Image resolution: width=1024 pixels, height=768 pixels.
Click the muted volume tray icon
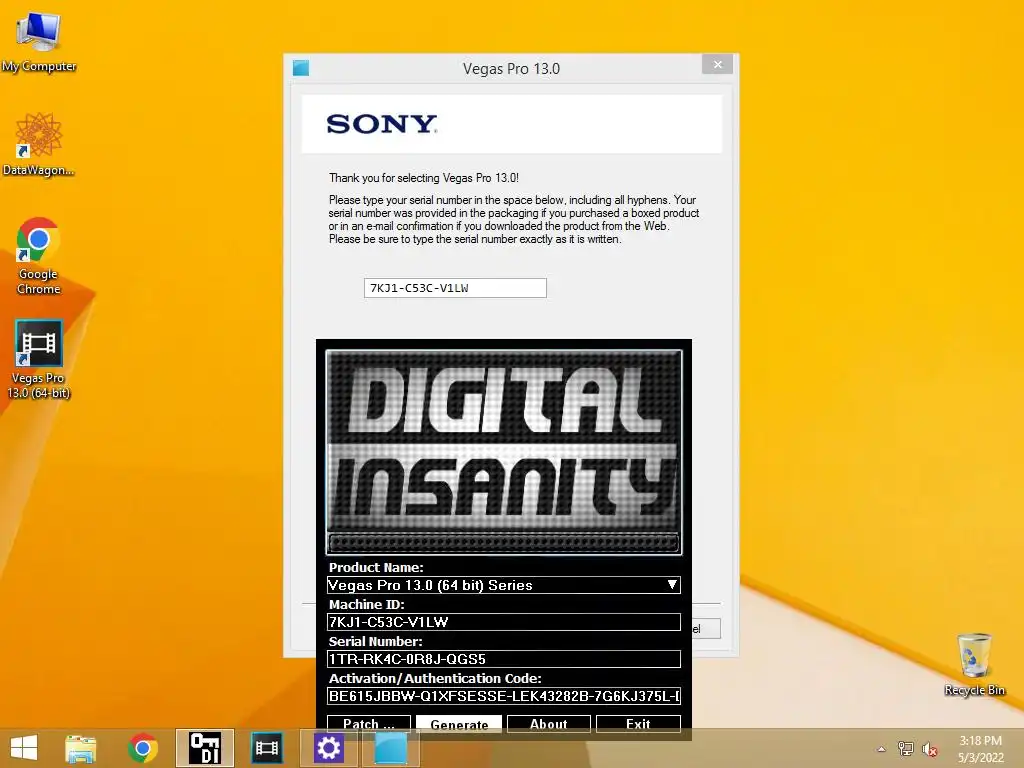pos(930,749)
